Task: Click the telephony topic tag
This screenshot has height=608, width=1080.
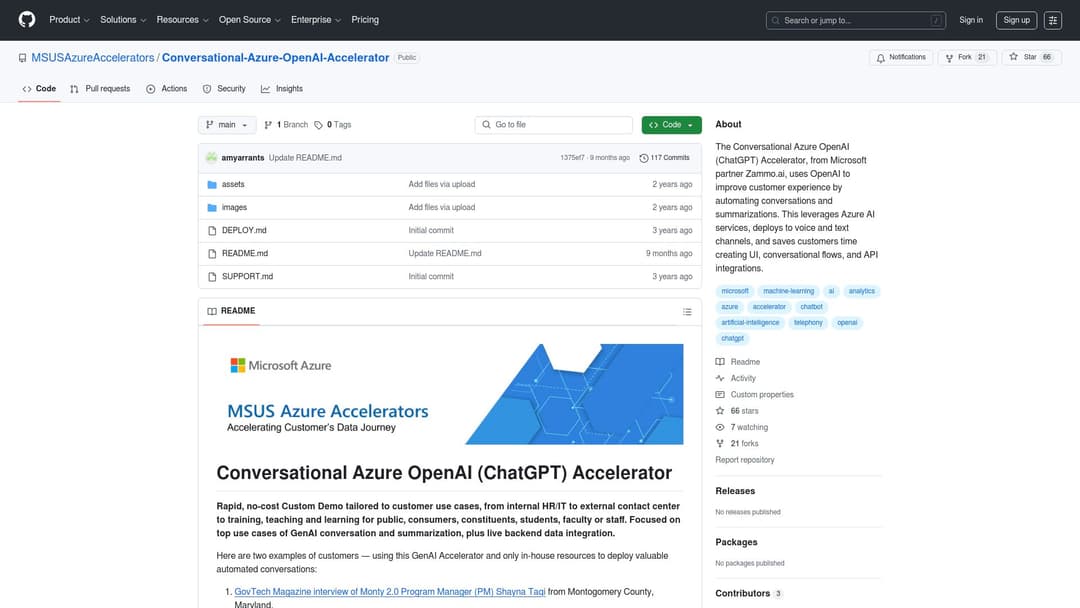Action: 808,323
